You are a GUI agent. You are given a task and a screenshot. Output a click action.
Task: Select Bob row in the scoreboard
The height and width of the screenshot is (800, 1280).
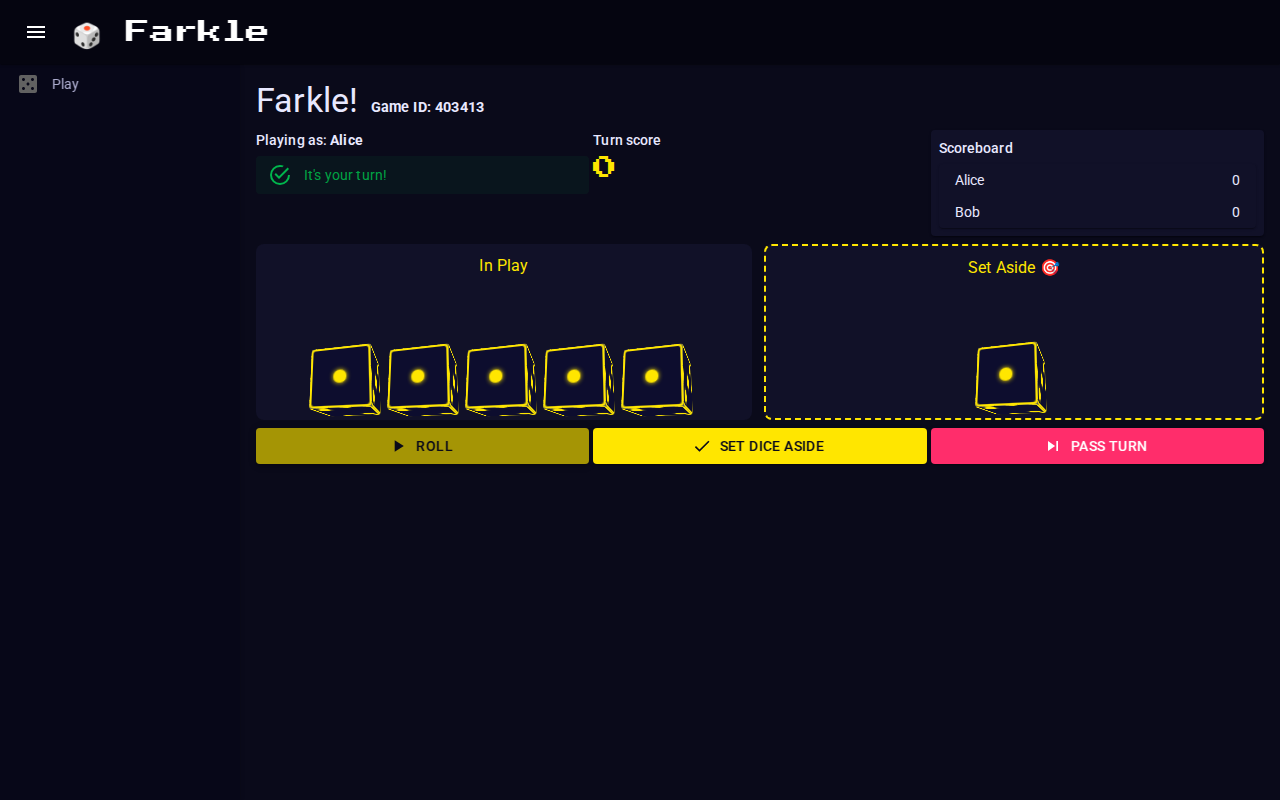(x=1097, y=212)
